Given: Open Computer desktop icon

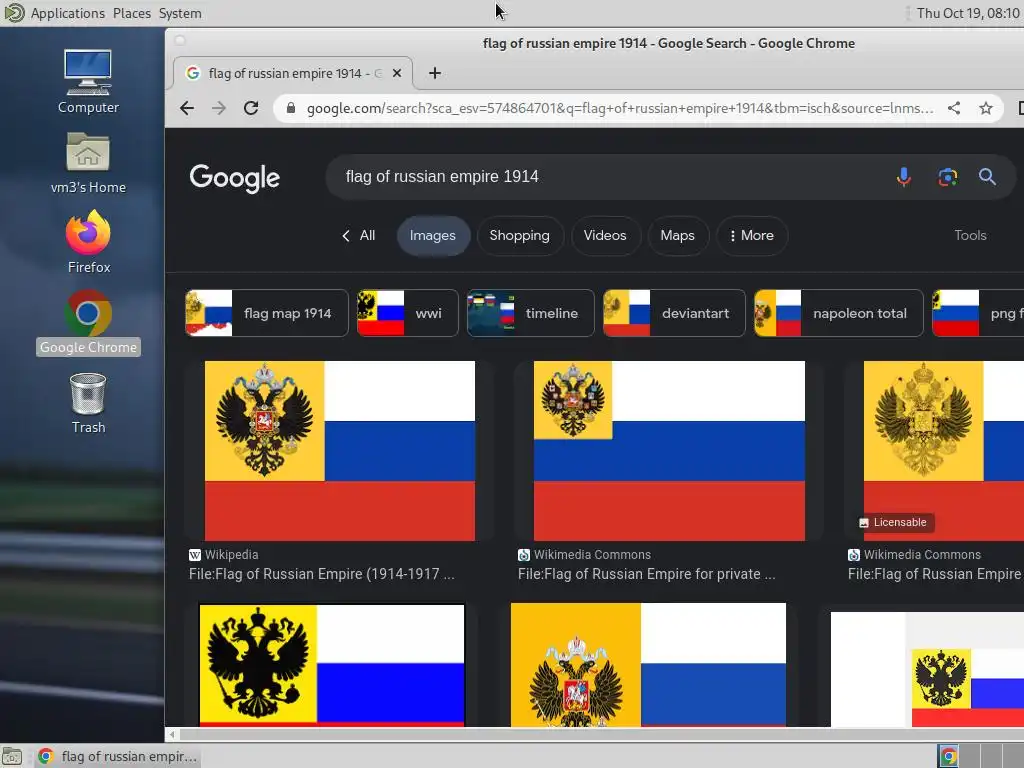Looking at the screenshot, I should (88, 82).
